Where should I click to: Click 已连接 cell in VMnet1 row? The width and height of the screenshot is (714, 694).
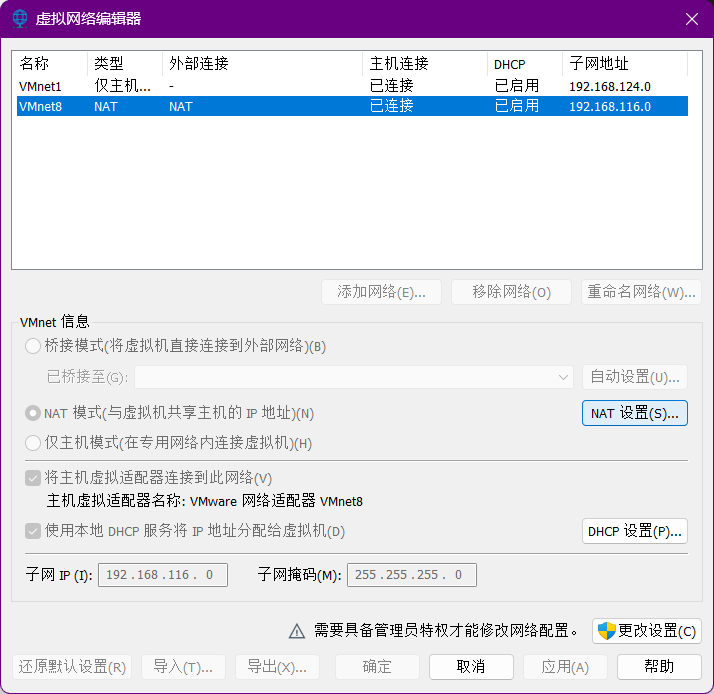[x=392, y=86]
